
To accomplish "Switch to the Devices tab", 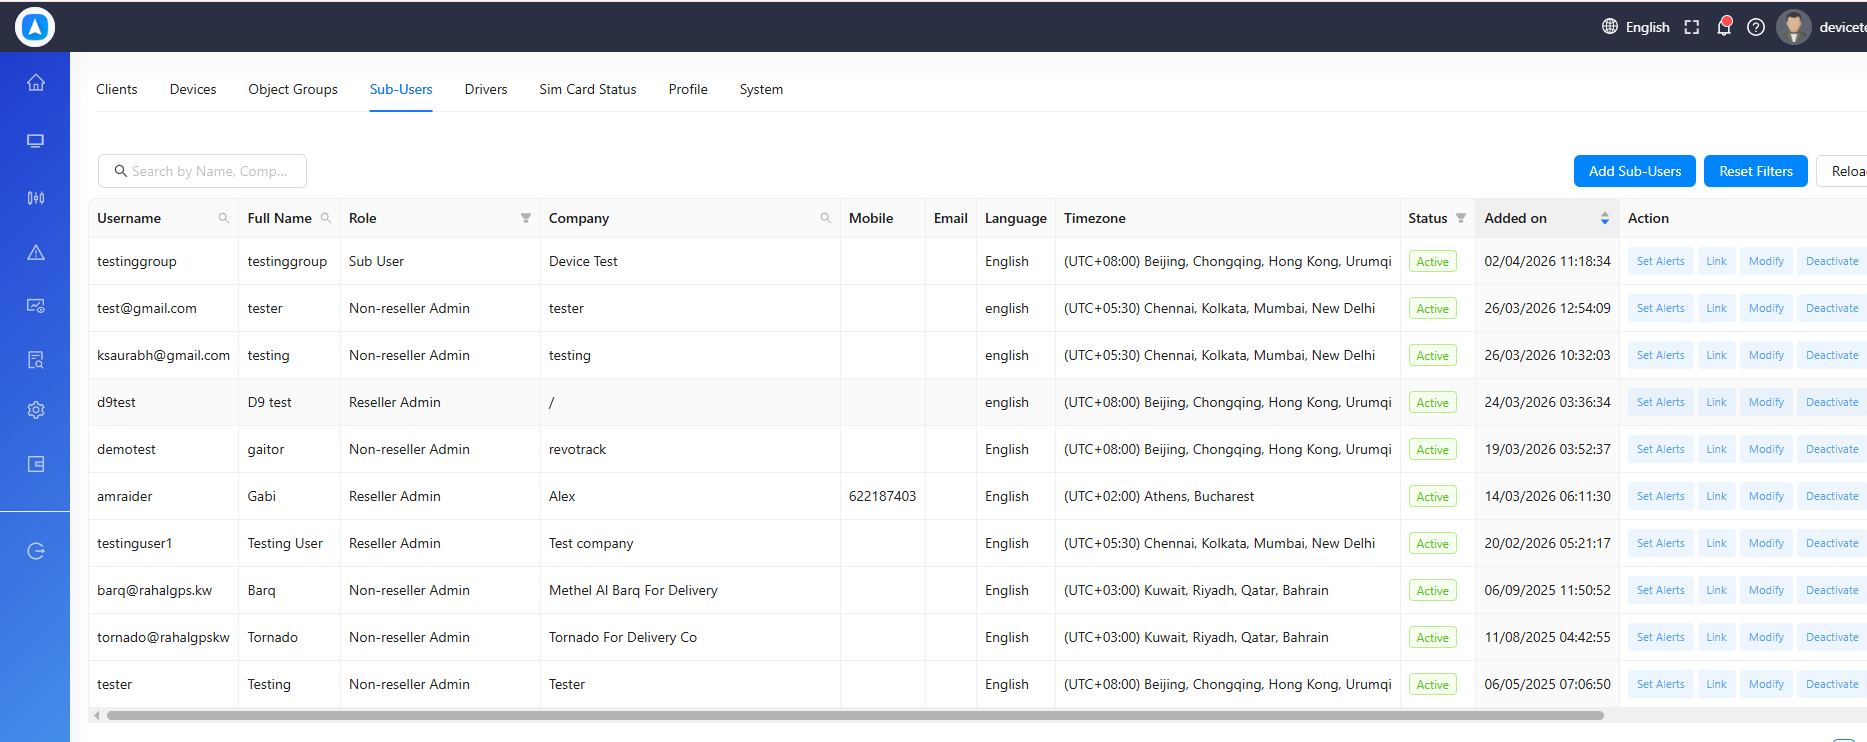I will 193,89.
